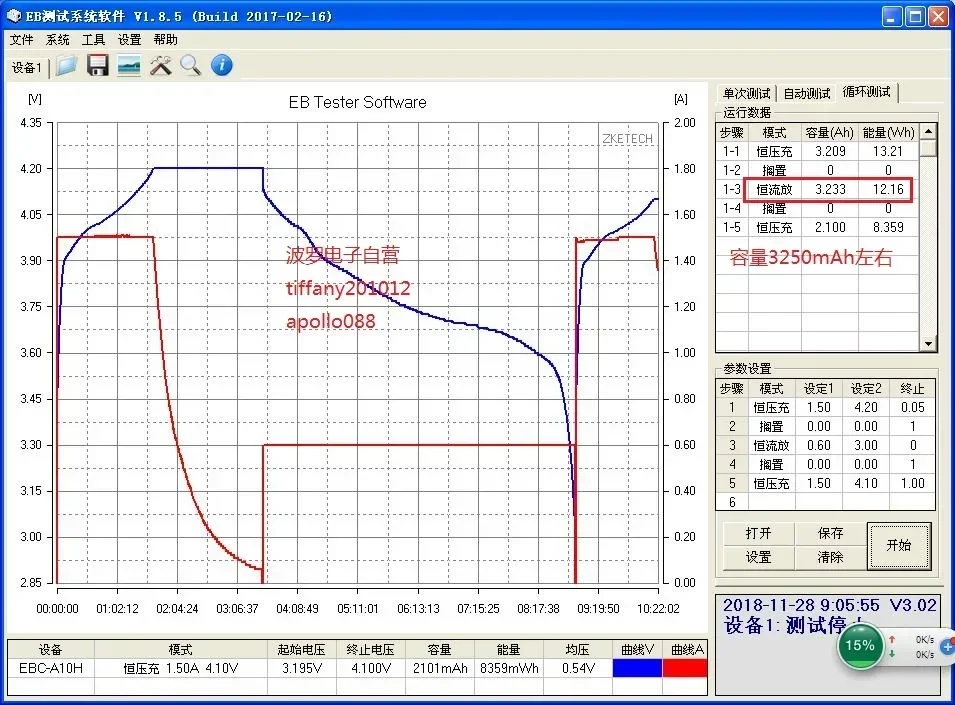The width and height of the screenshot is (955, 705).
Task: Select step 5 终止 value 1.00
Action: [x=912, y=483]
